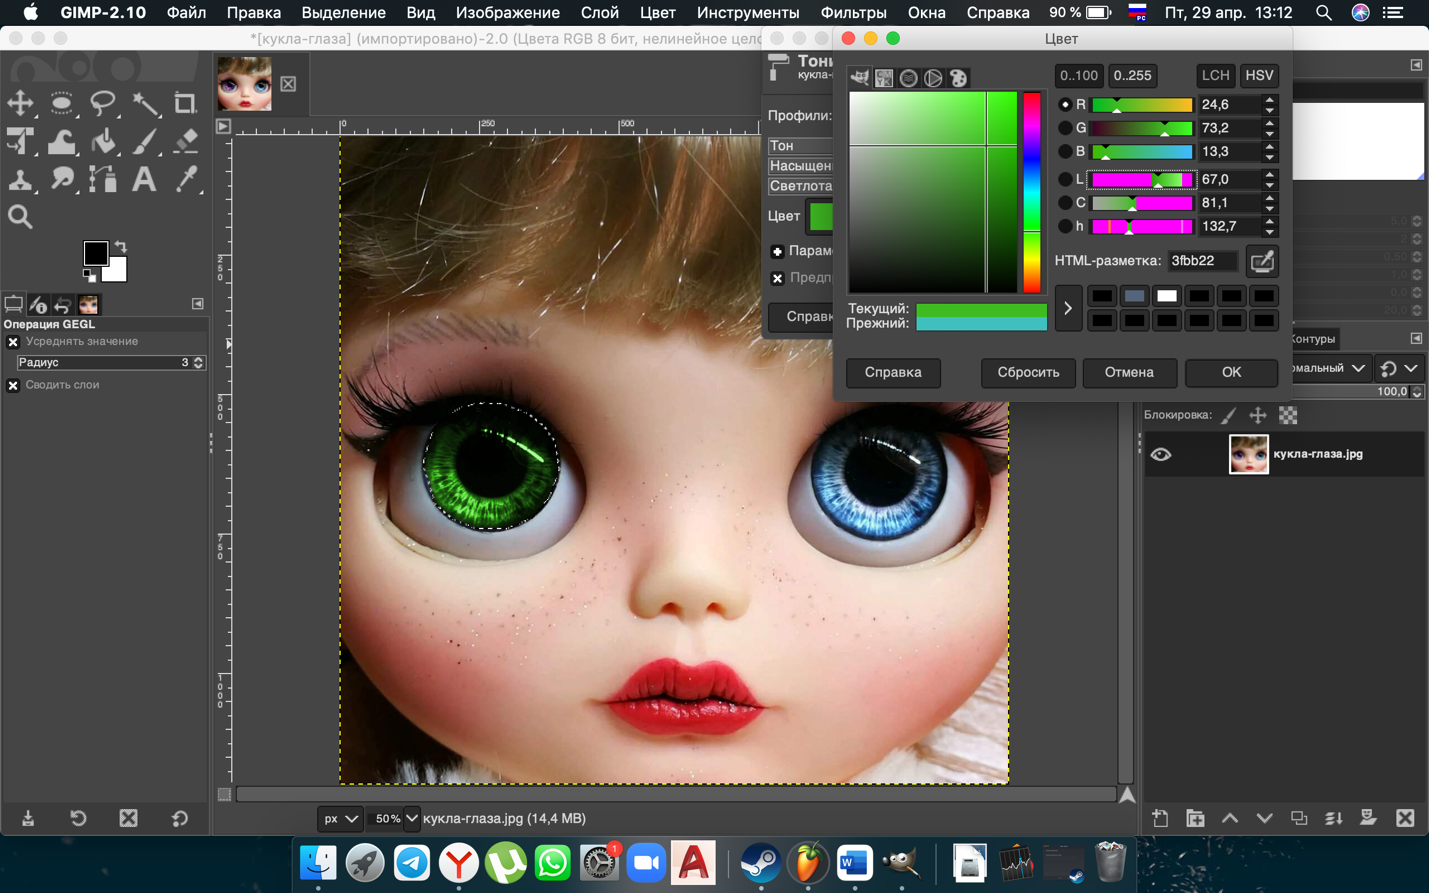
Task: Click Отмена in color dialog
Action: [1129, 372]
